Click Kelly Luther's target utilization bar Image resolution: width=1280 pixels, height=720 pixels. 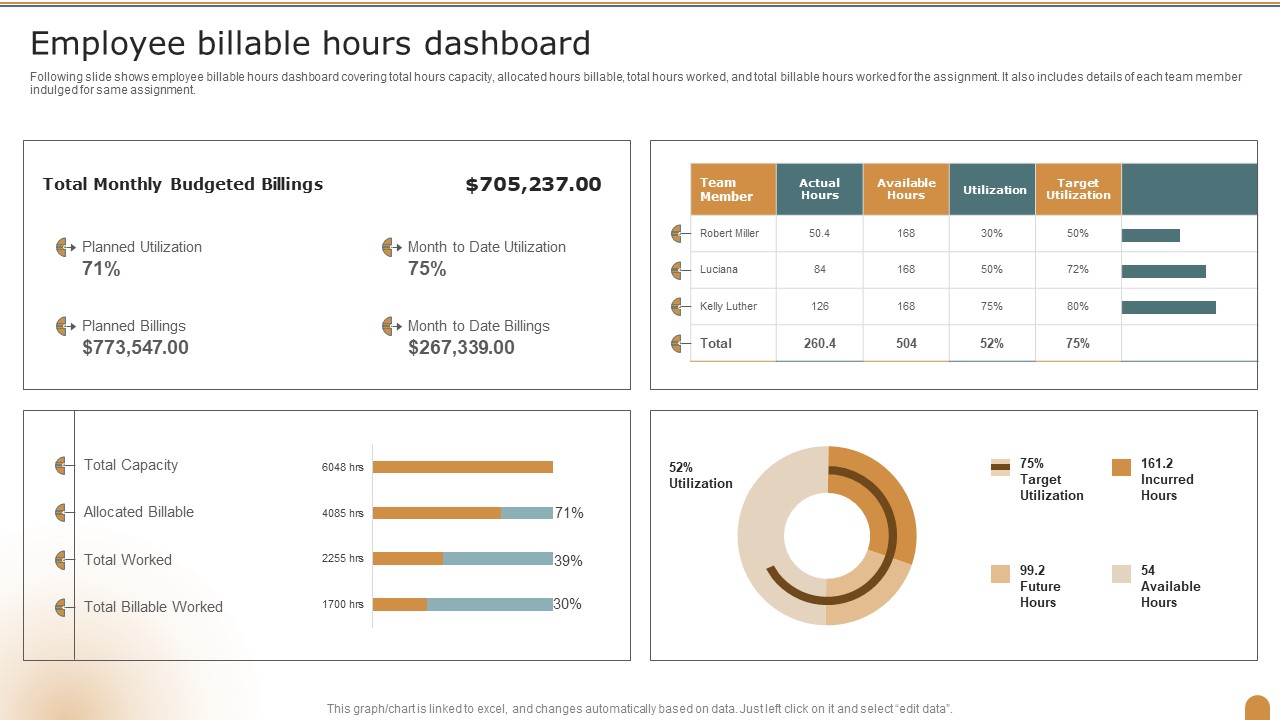(1169, 307)
